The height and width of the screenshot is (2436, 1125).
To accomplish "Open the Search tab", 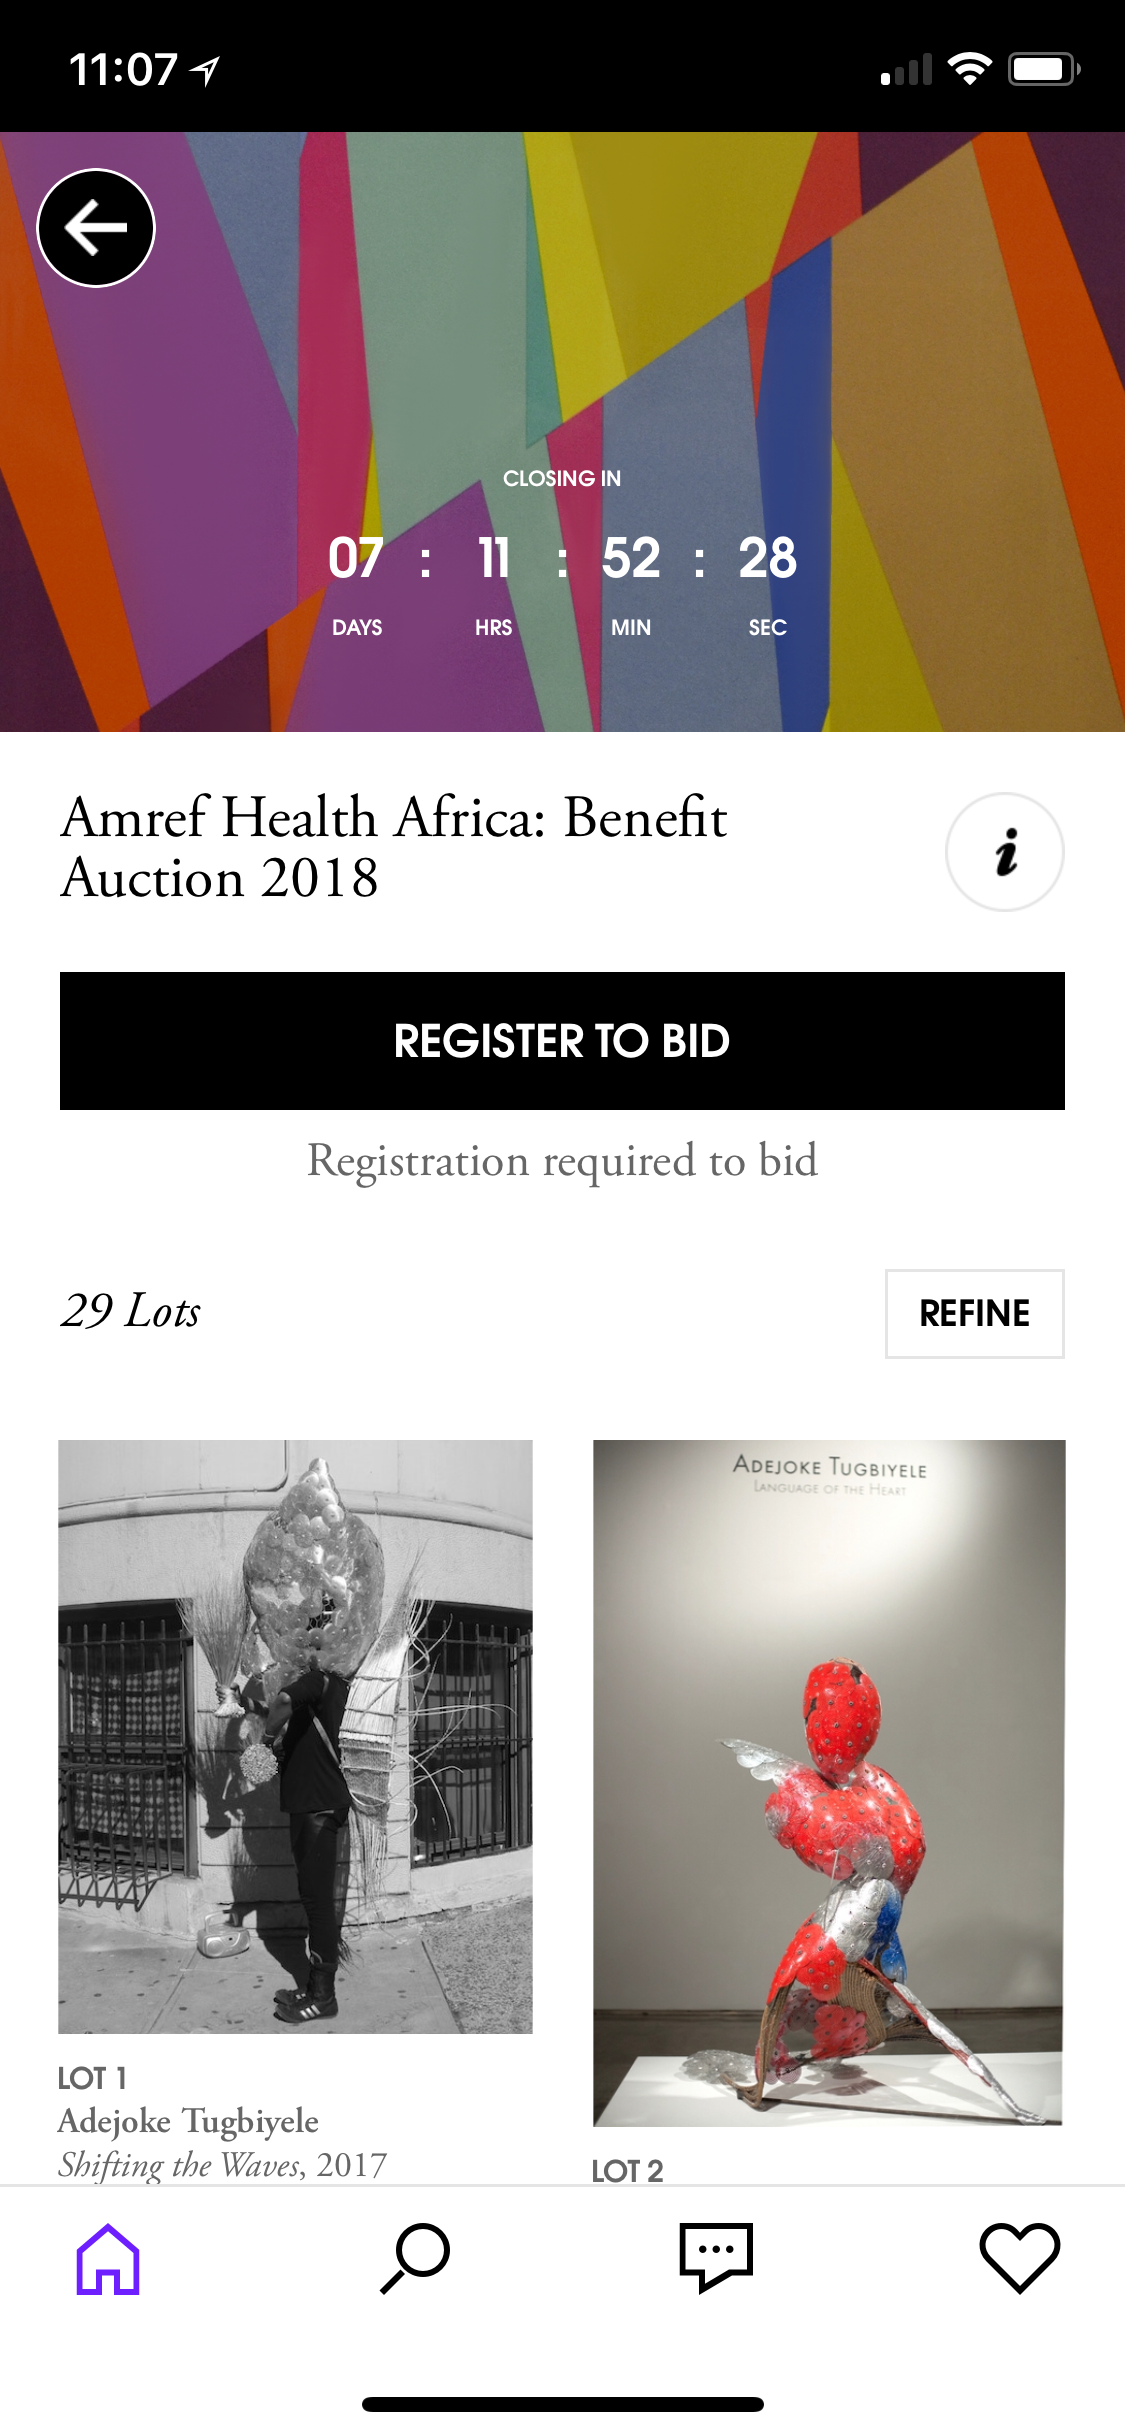I will pyautogui.click(x=415, y=2259).
